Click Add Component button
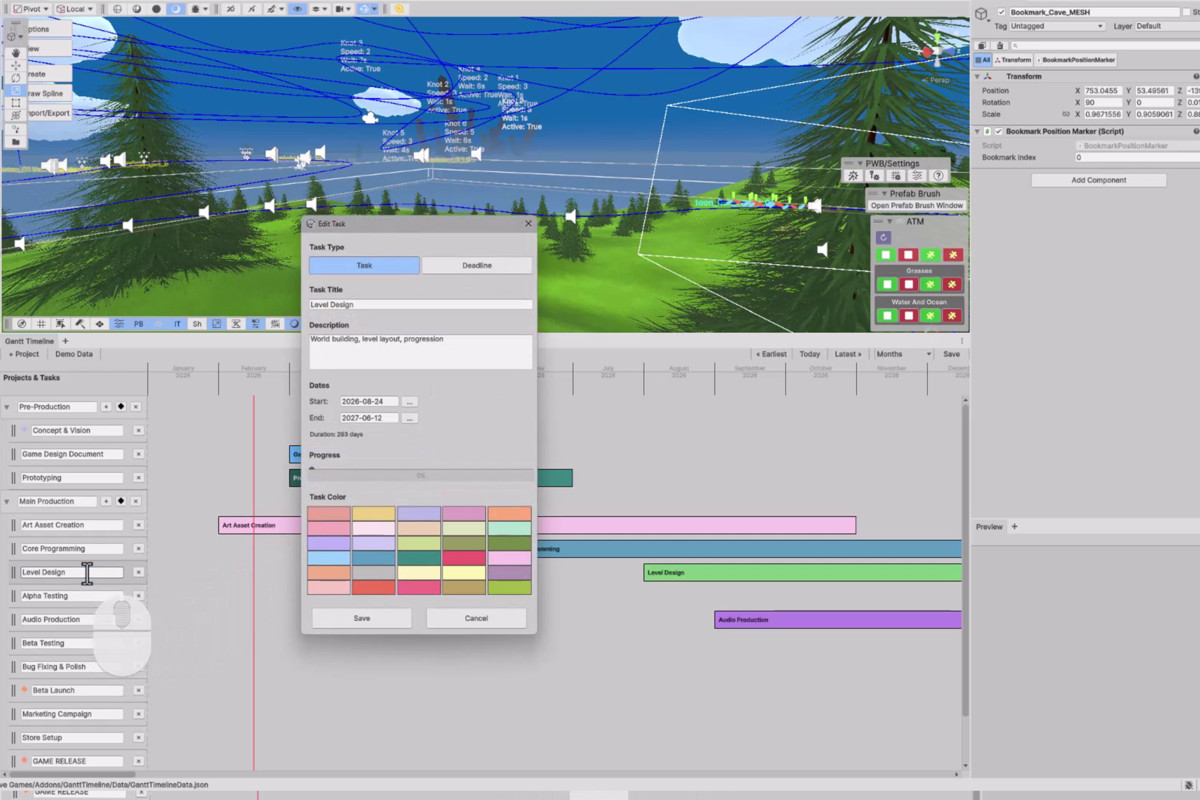This screenshot has width=1200, height=800. pyautogui.click(x=1099, y=180)
